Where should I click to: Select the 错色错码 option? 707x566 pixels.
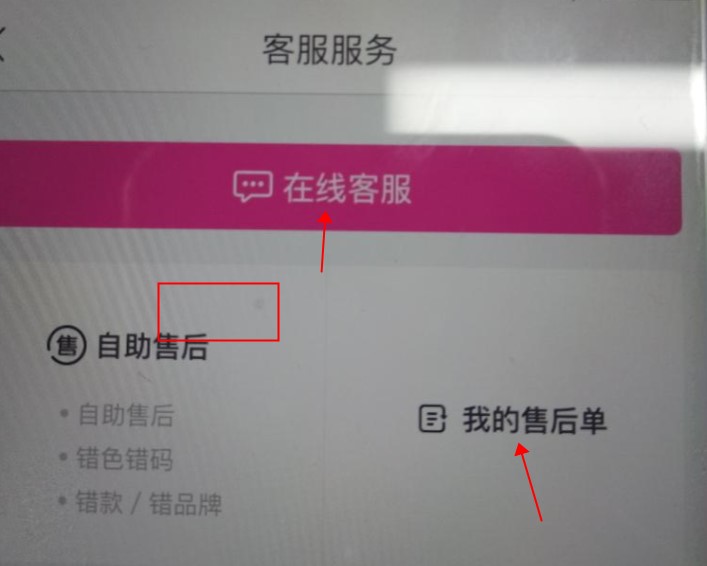(x=124, y=459)
